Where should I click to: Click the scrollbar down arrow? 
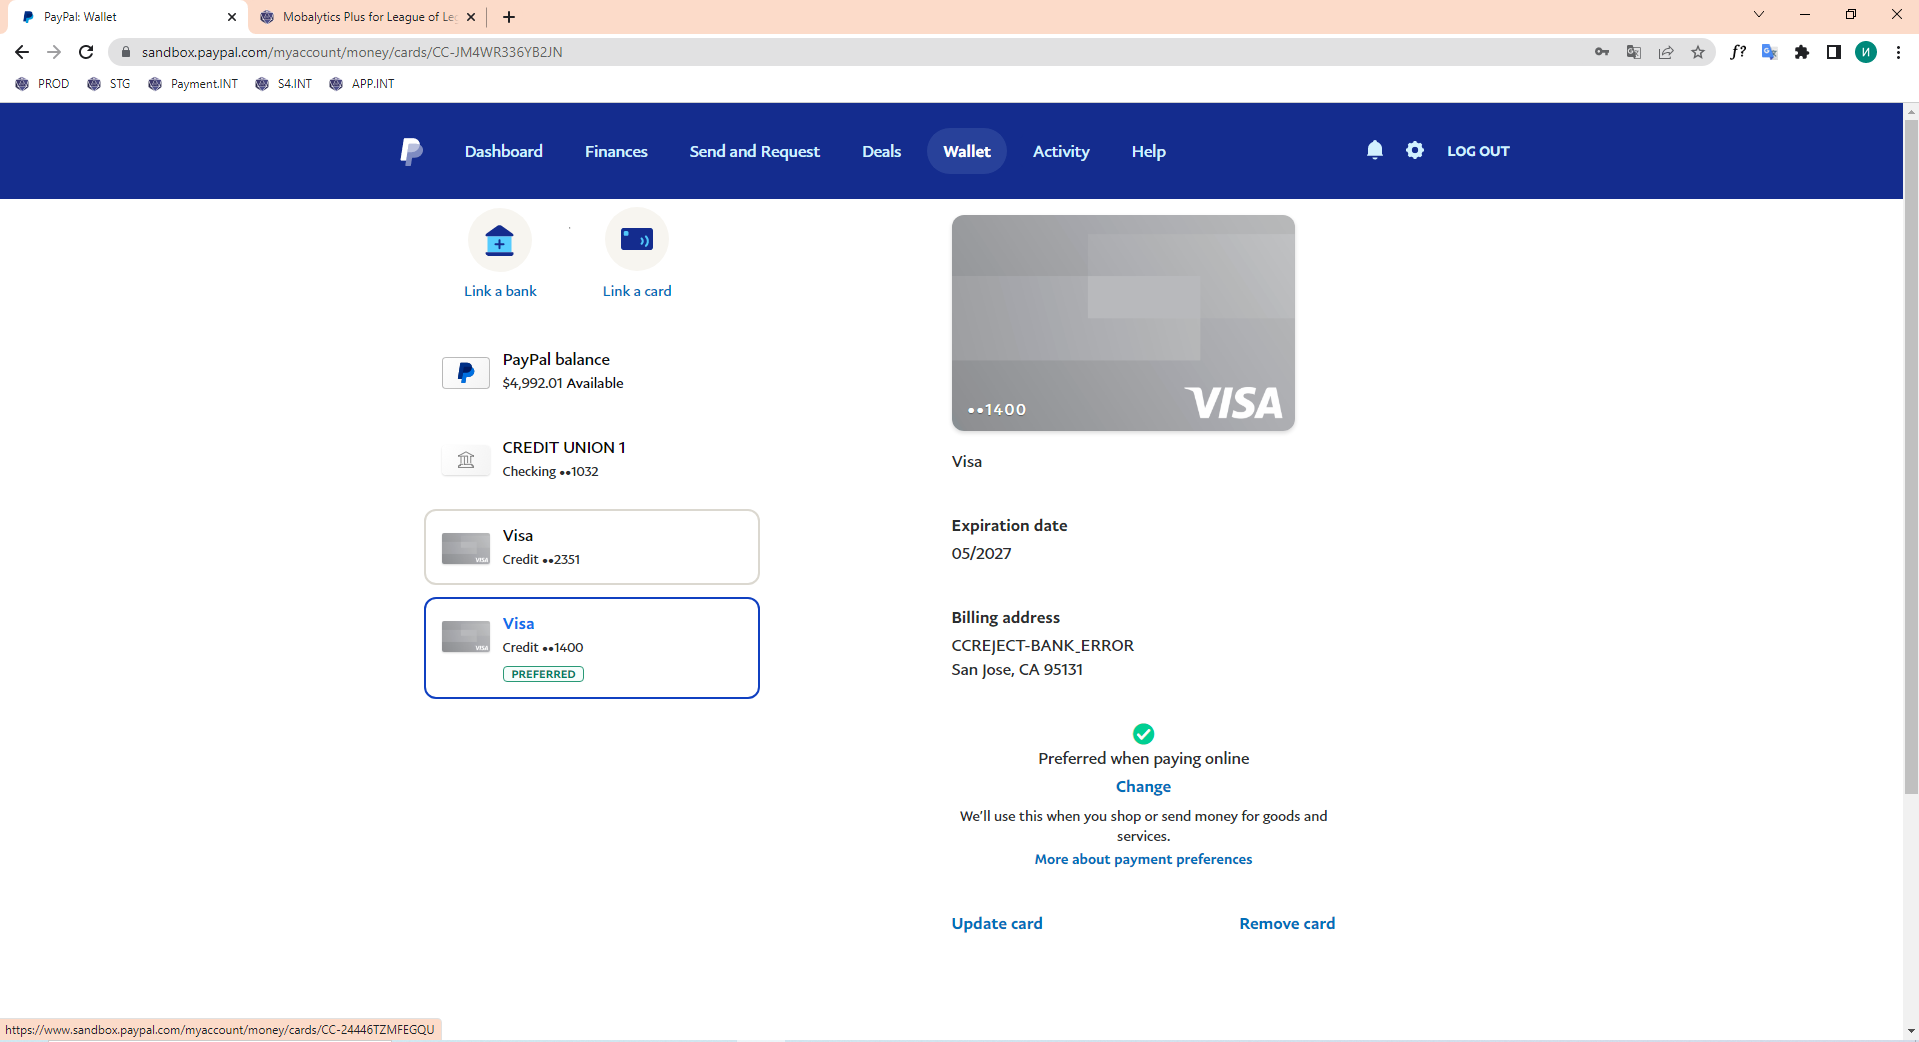pos(1911,1030)
